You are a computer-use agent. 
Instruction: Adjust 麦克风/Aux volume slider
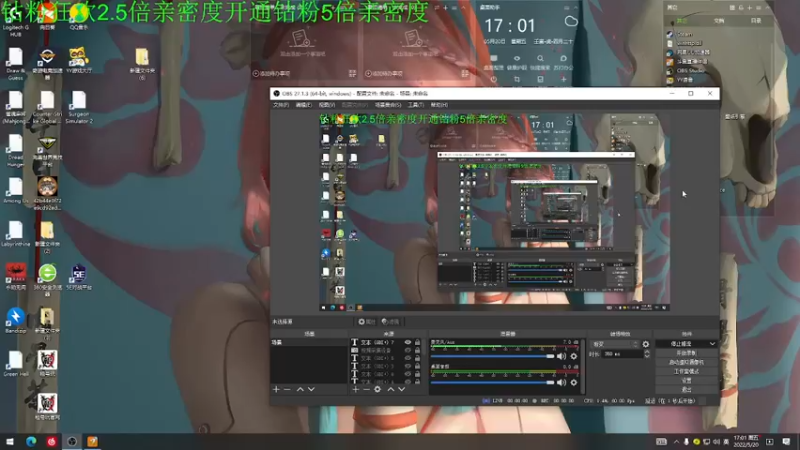(492, 356)
